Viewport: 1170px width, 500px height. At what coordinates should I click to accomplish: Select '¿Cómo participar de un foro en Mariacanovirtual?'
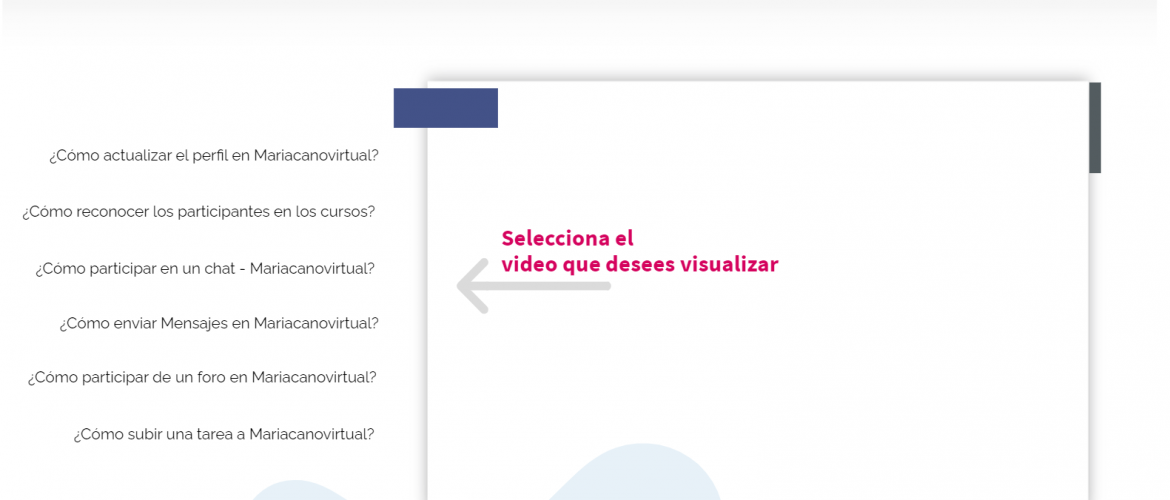coord(202,378)
